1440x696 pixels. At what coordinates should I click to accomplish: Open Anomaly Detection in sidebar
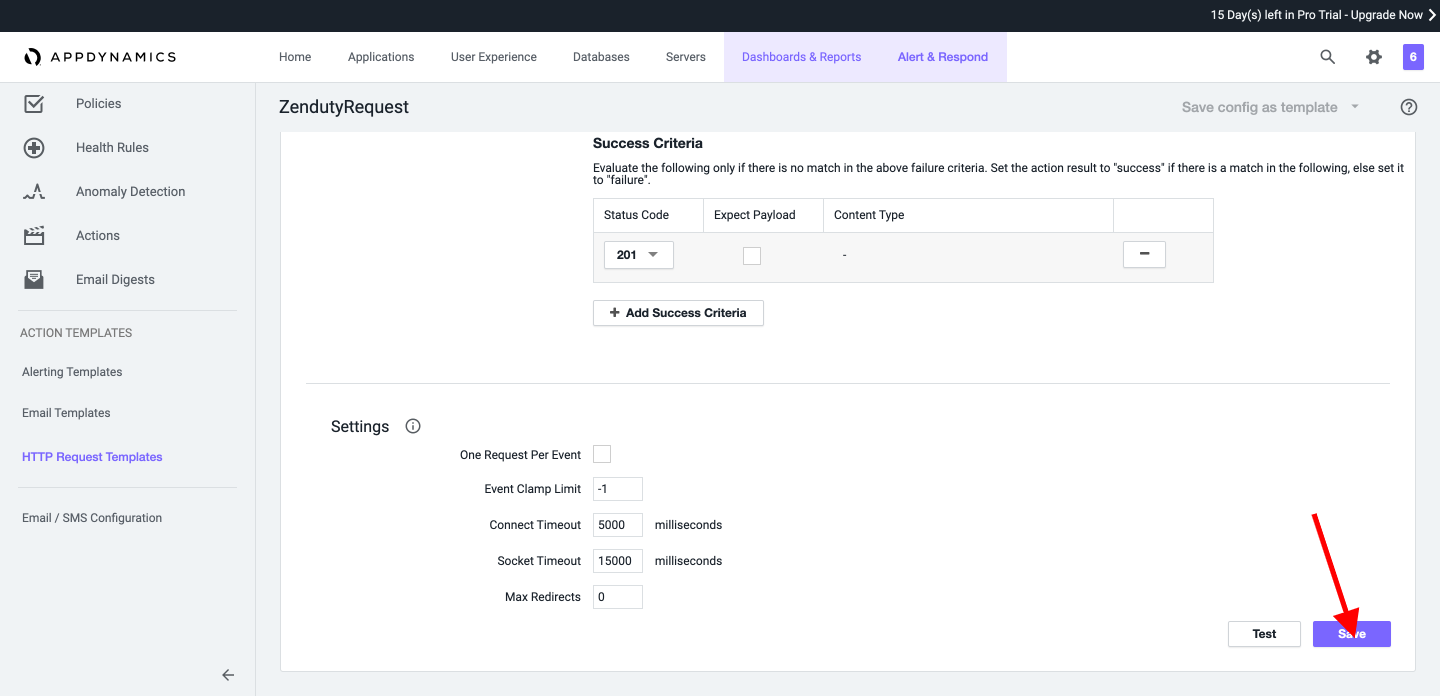pos(130,192)
